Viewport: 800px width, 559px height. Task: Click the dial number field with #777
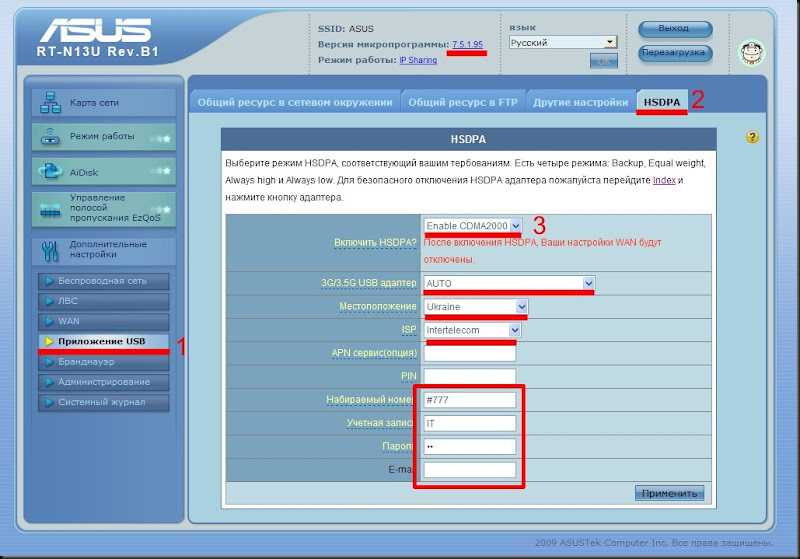click(x=470, y=400)
